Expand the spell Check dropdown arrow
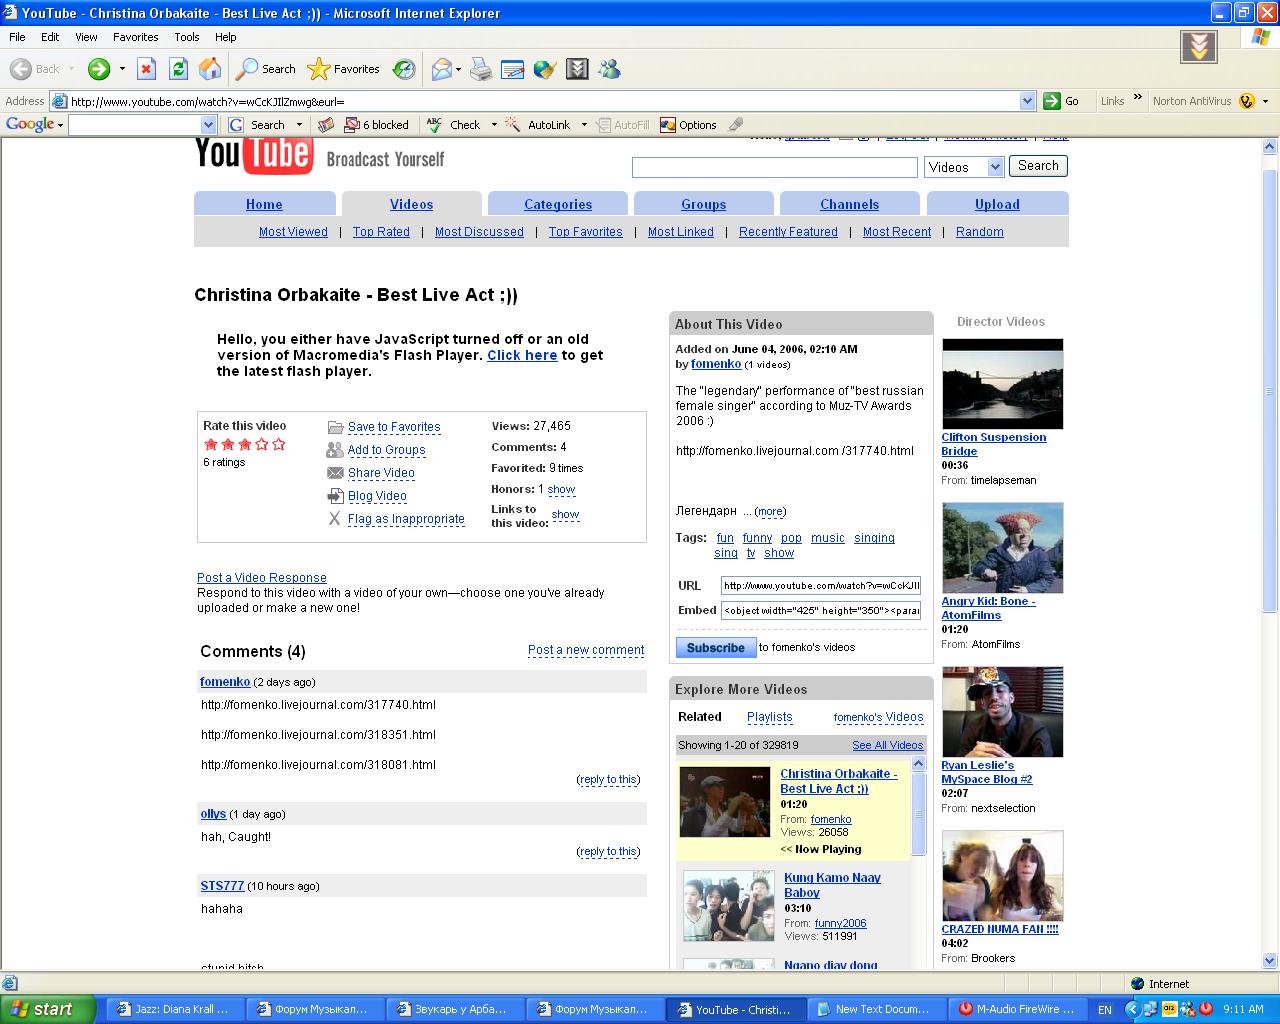The height and width of the screenshot is (1024, 1280). point(493,125)
